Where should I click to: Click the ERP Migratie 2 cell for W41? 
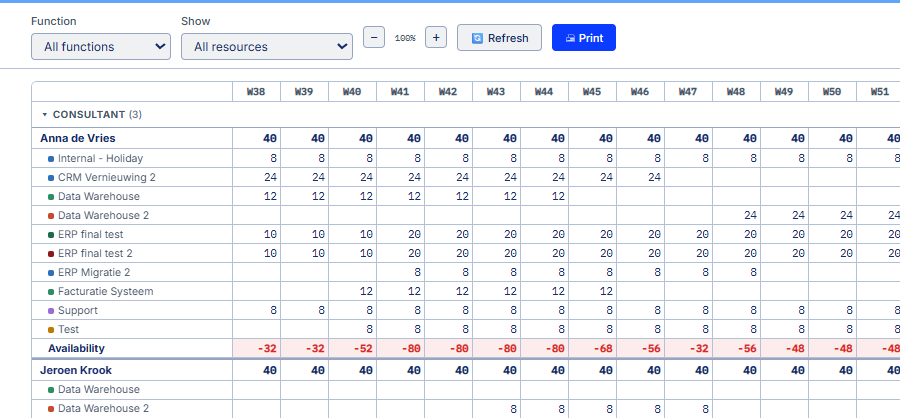click(x=401, y=272)
